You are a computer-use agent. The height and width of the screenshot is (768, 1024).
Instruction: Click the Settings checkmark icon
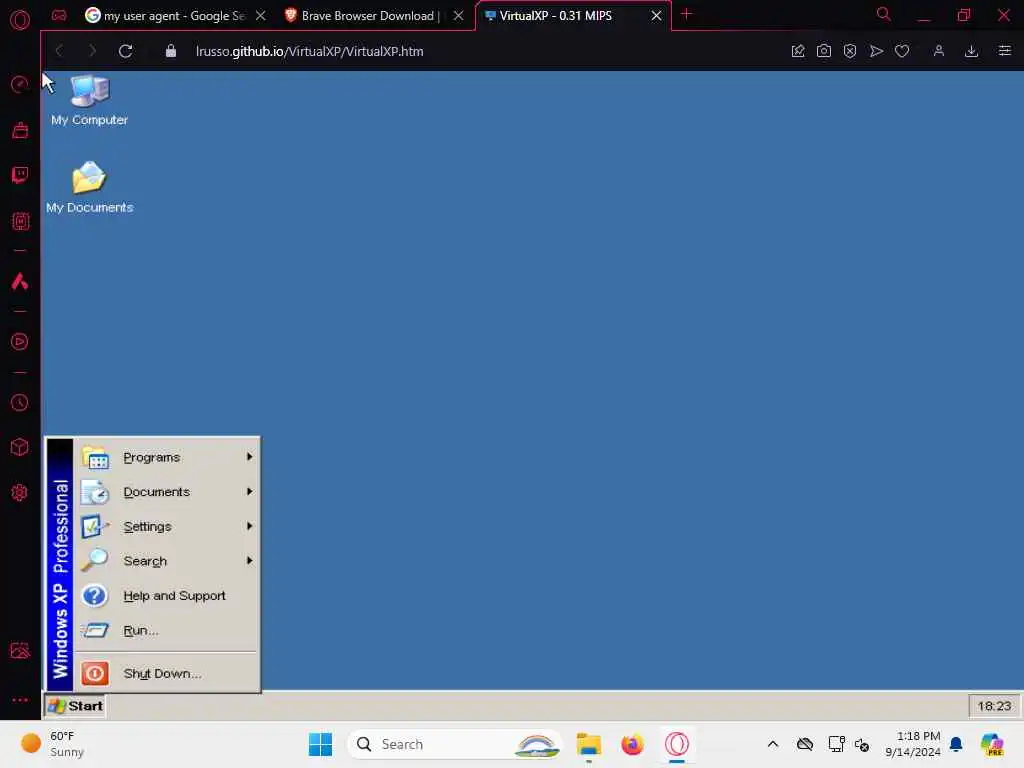95,526
